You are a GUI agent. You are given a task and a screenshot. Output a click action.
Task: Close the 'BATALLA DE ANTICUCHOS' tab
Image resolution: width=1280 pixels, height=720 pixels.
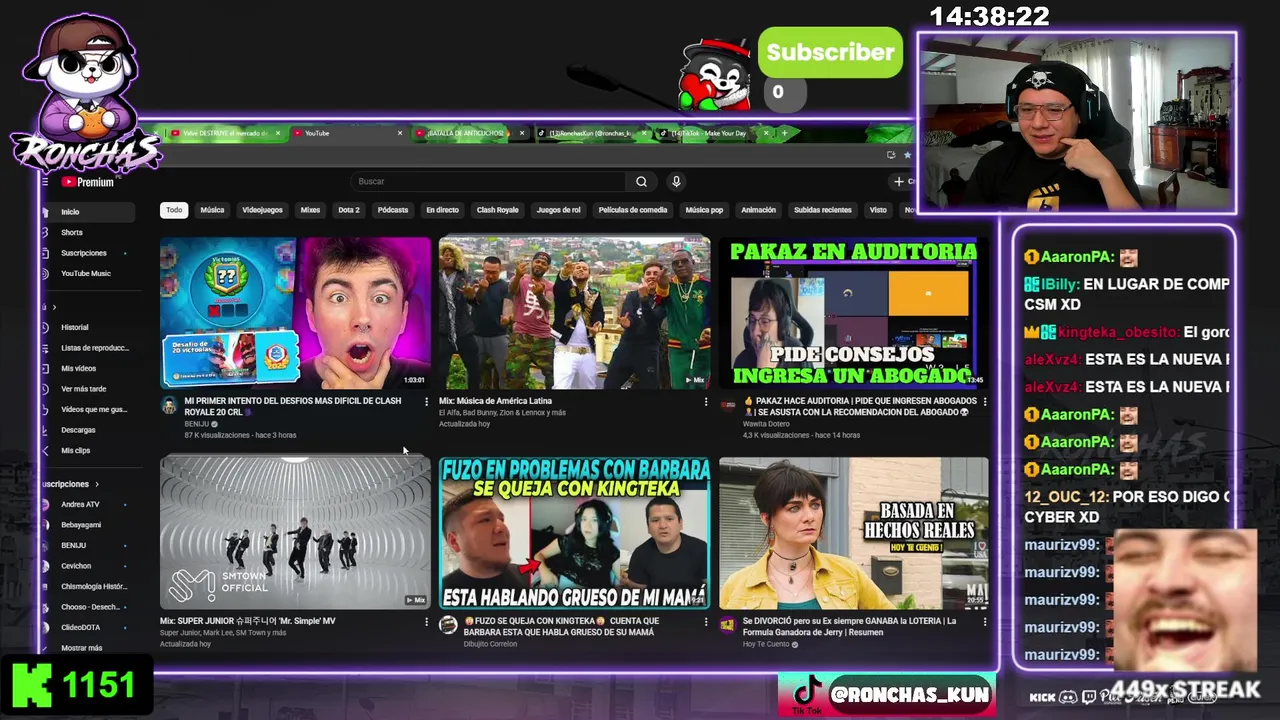[522, 133]
